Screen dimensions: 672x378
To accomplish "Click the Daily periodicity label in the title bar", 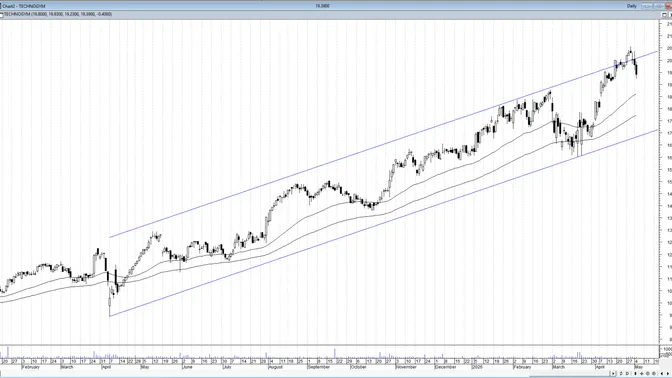I will (632, 6).
